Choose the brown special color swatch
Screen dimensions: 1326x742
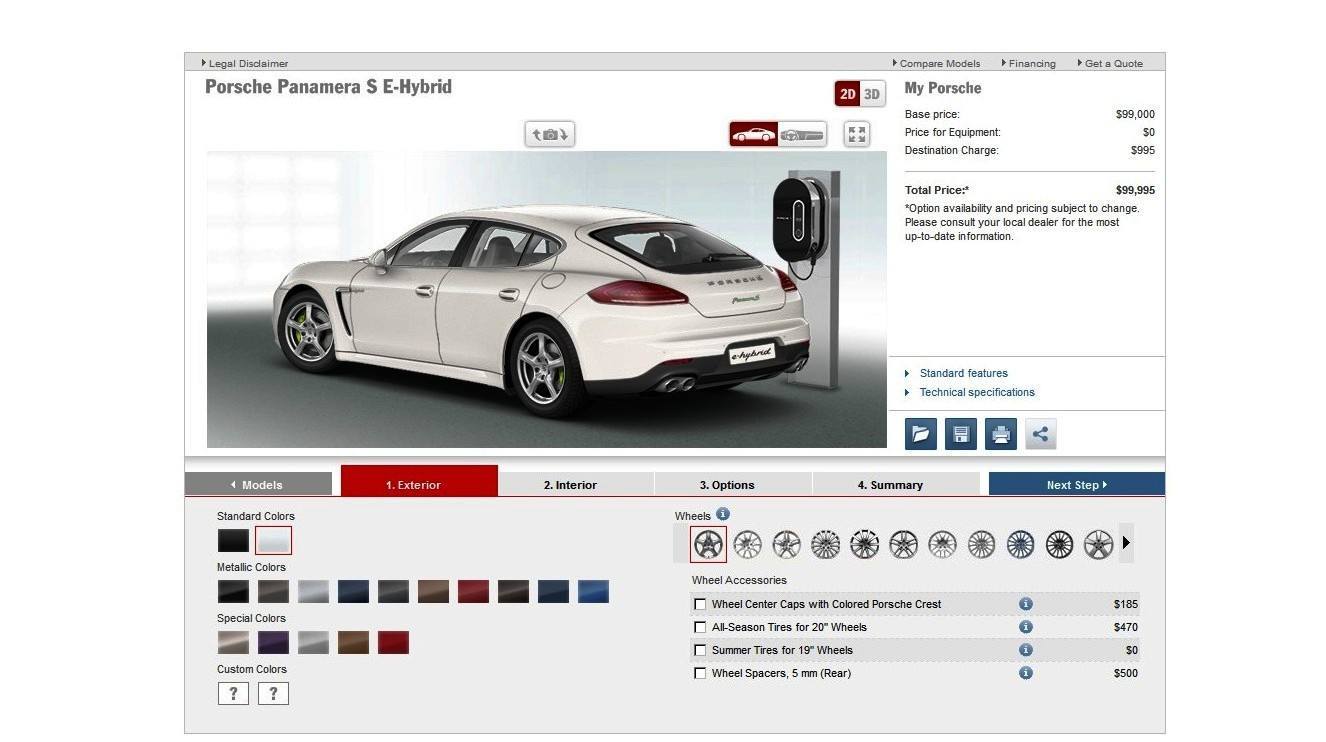[353, 643]
